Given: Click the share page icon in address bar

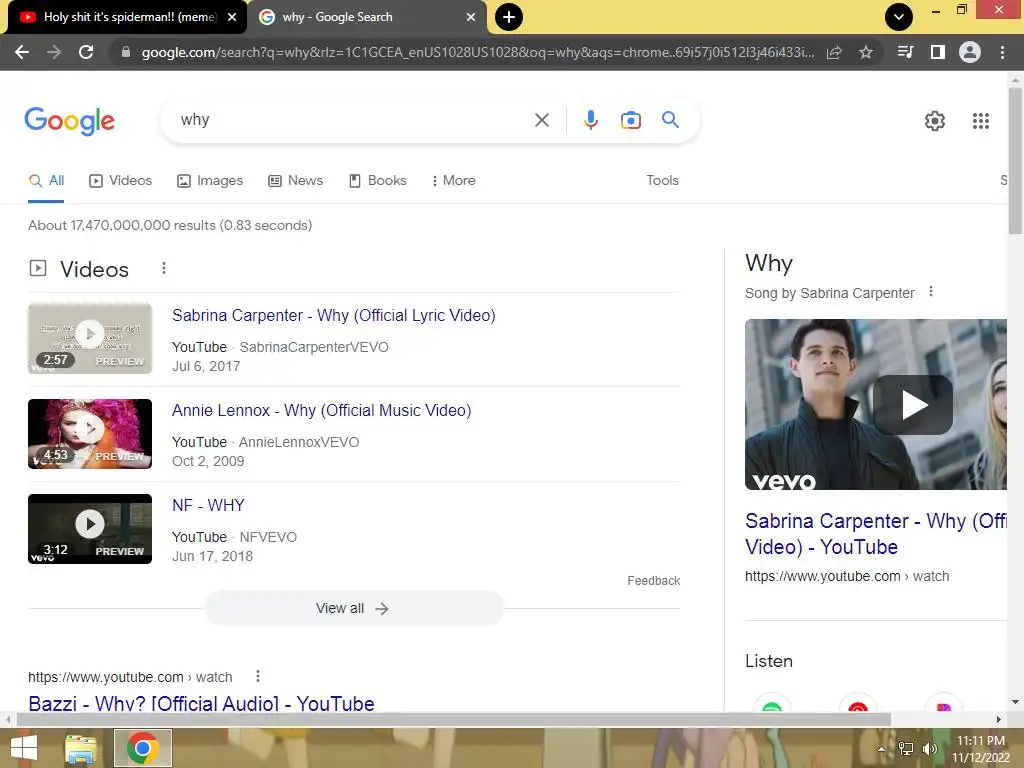Looking at the screenshot, I should [x=834, y=53].
